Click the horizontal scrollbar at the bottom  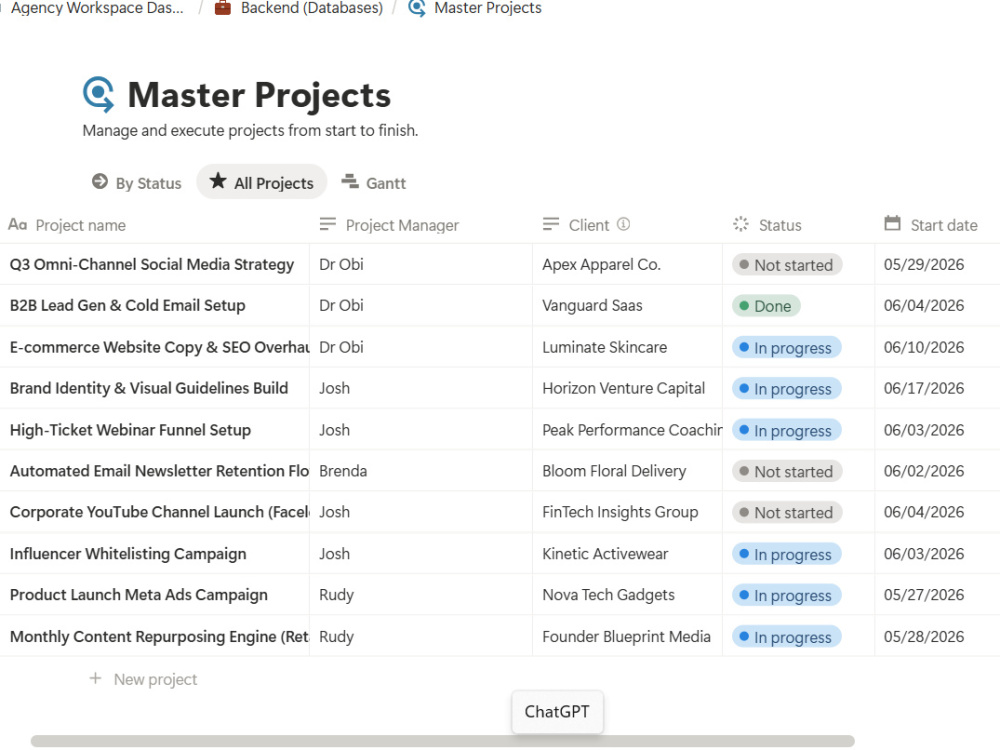[443, 740]
